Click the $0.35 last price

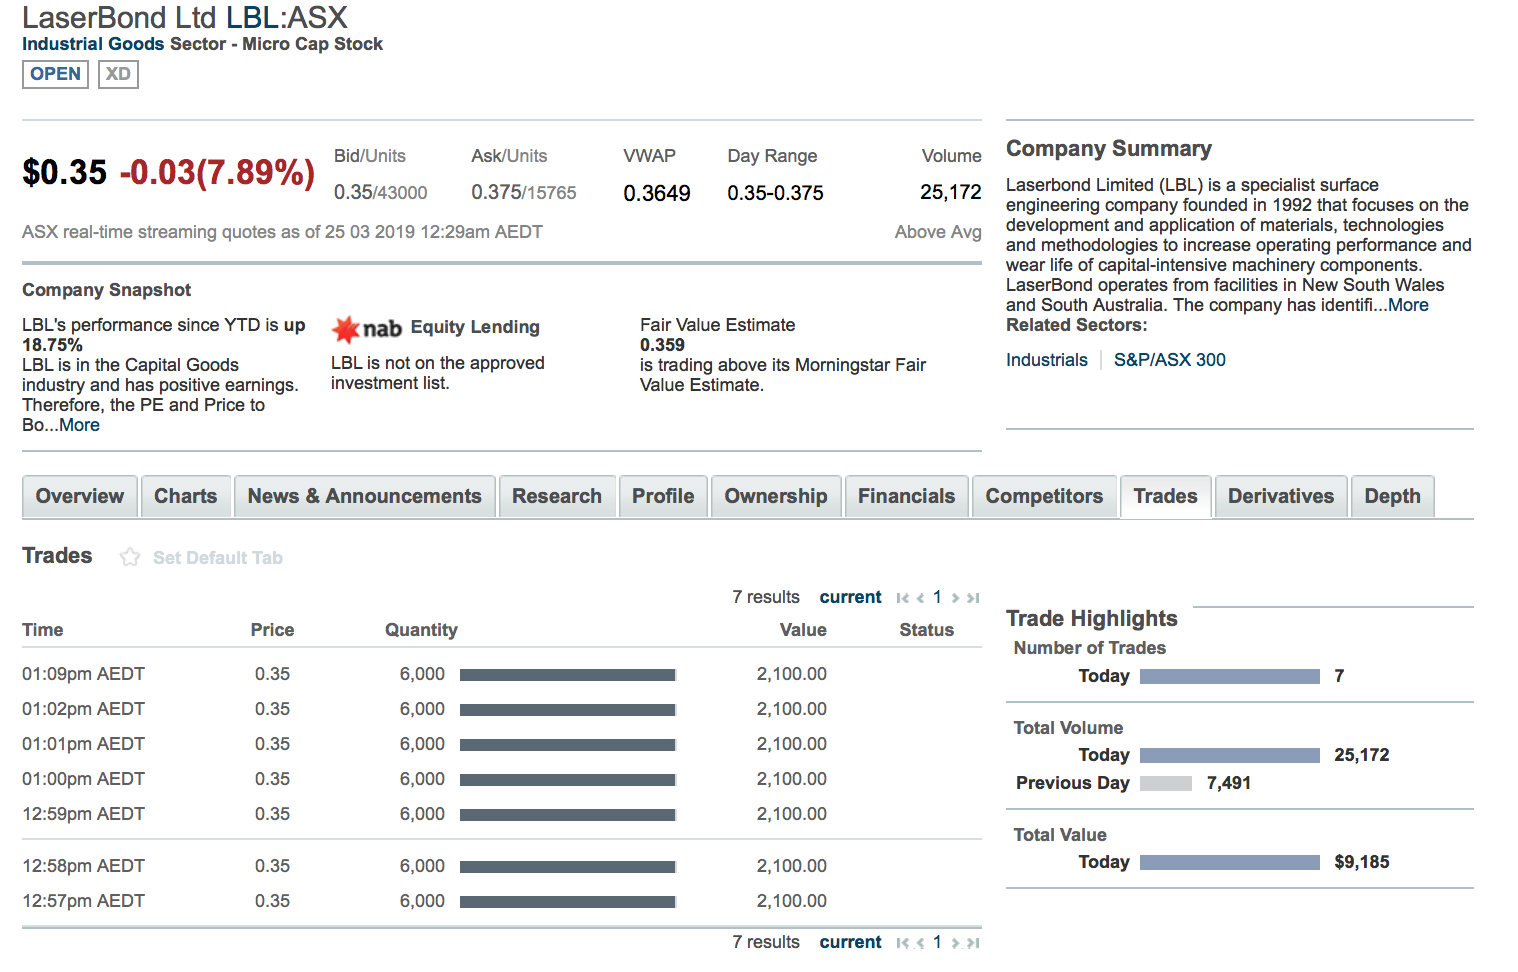(x=65, y=172)
